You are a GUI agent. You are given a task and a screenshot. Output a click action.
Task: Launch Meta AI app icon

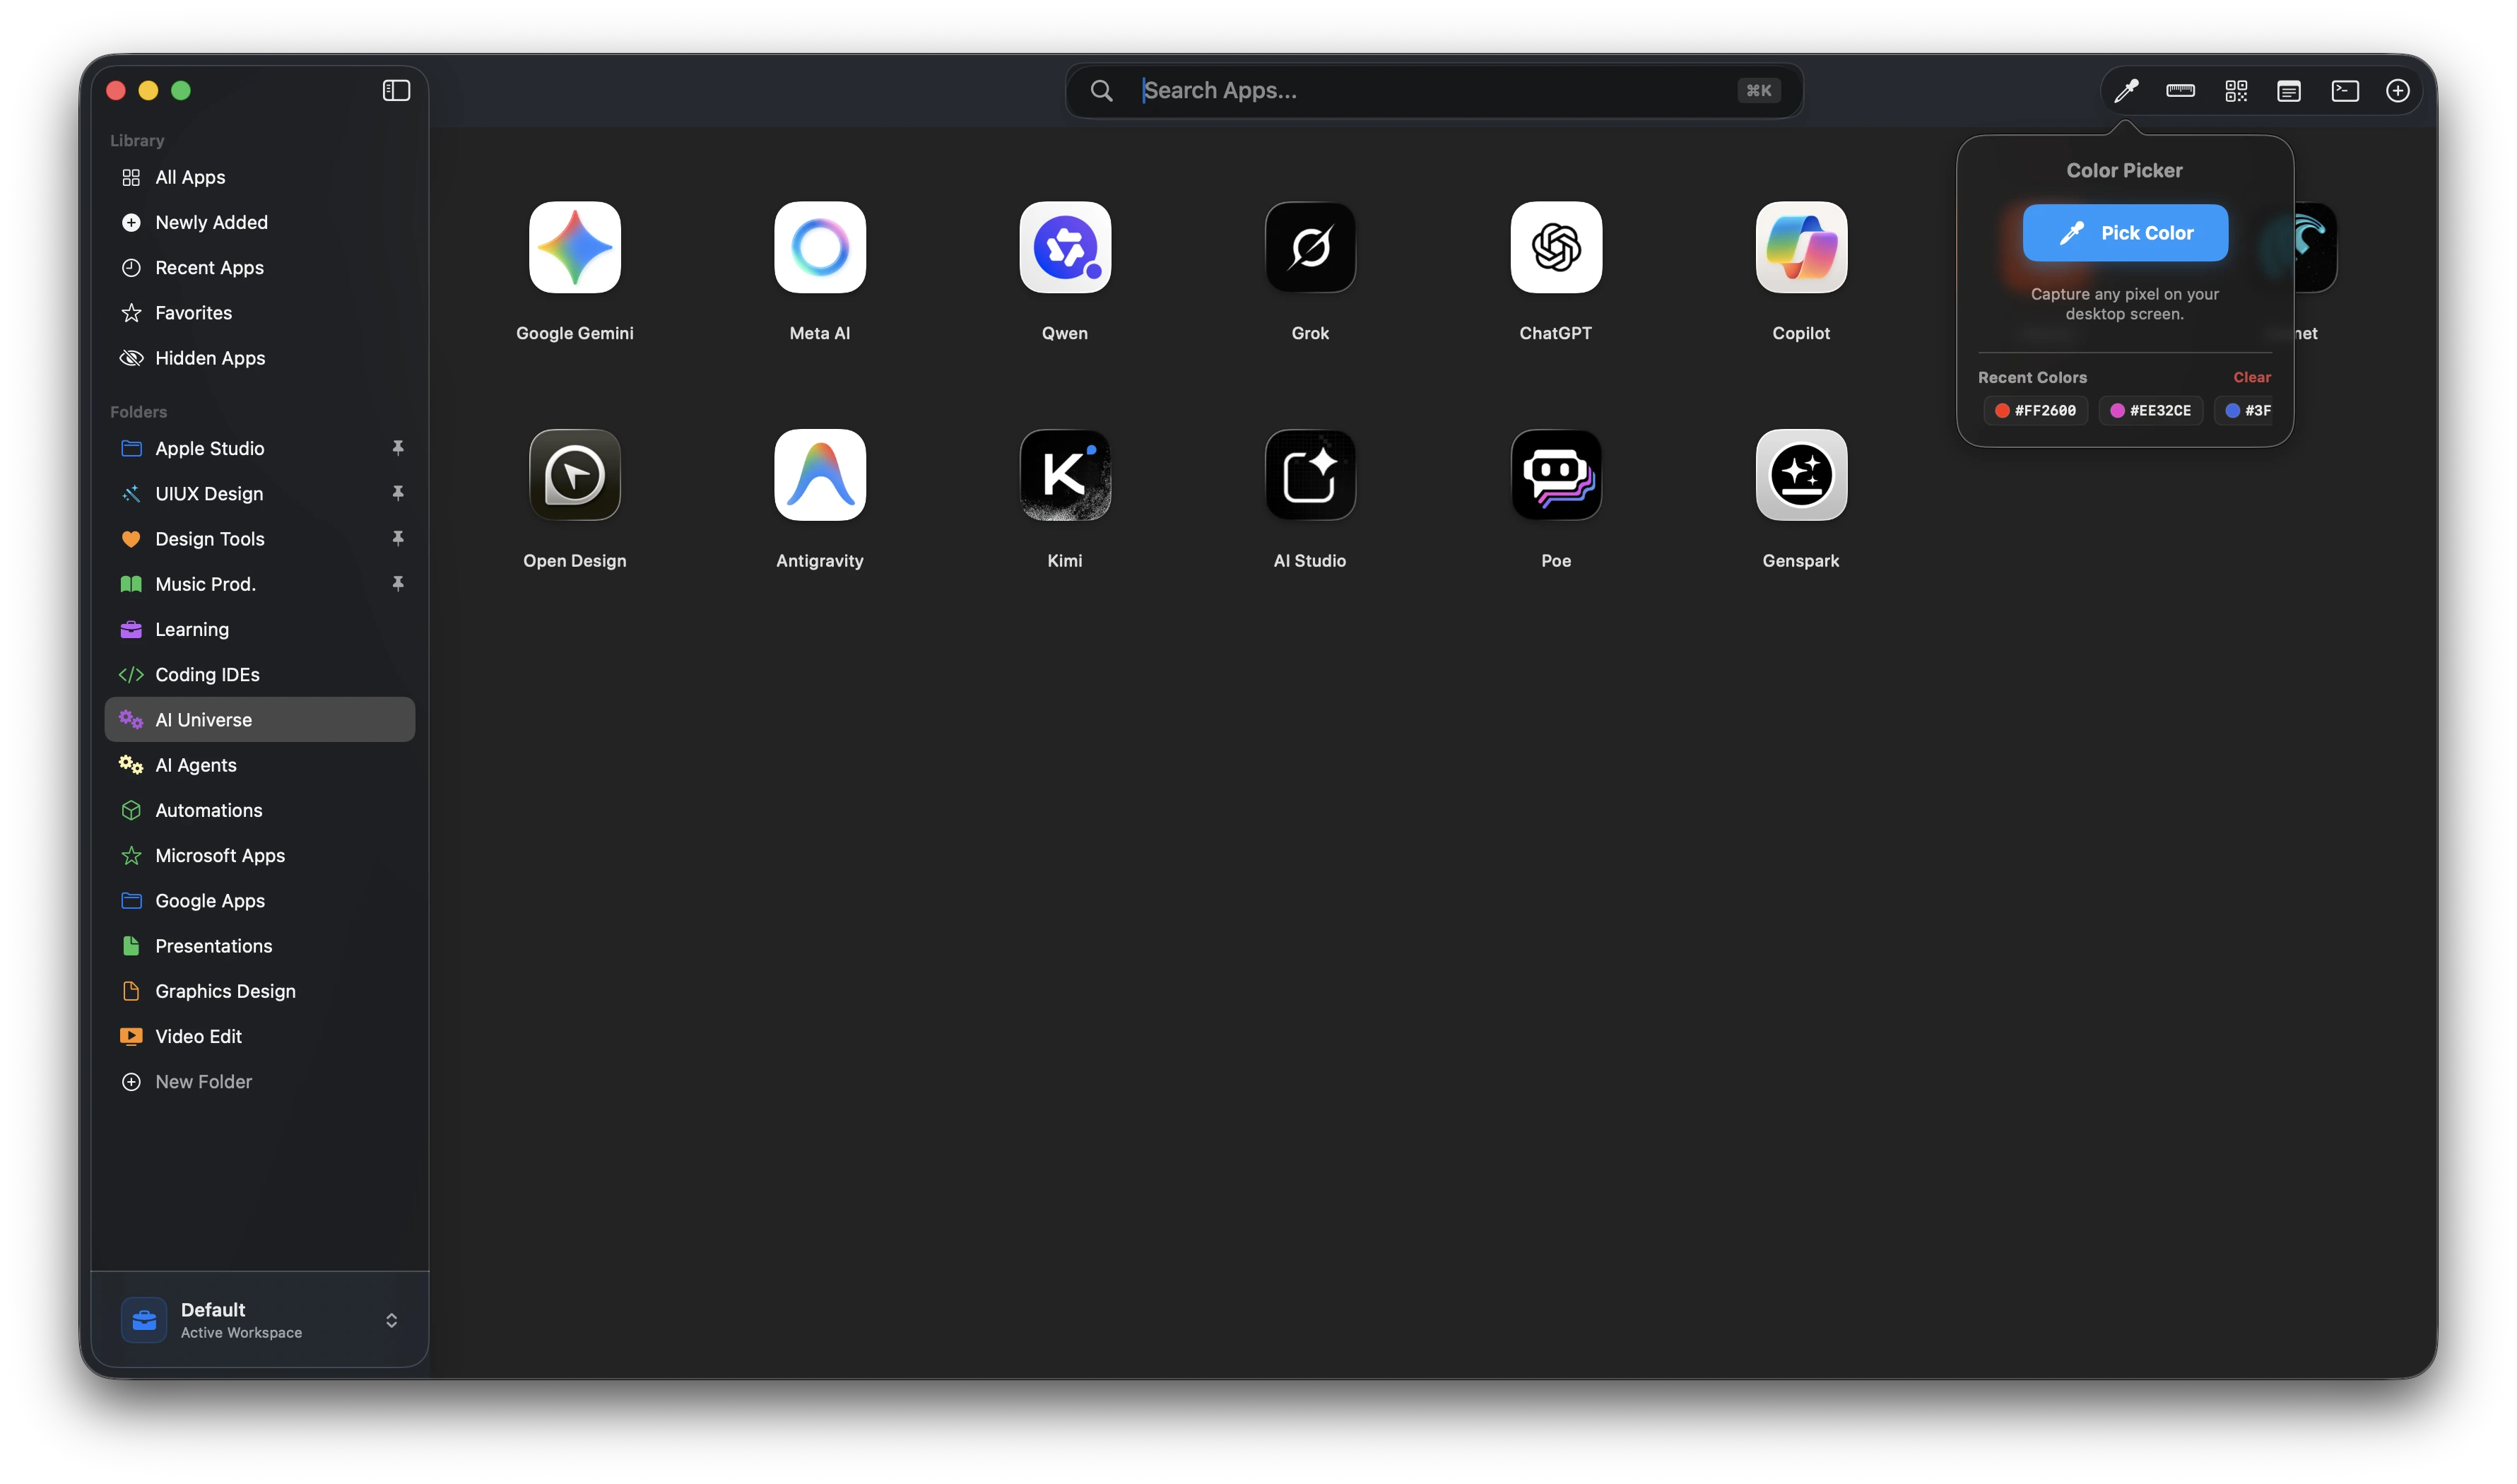820,247
